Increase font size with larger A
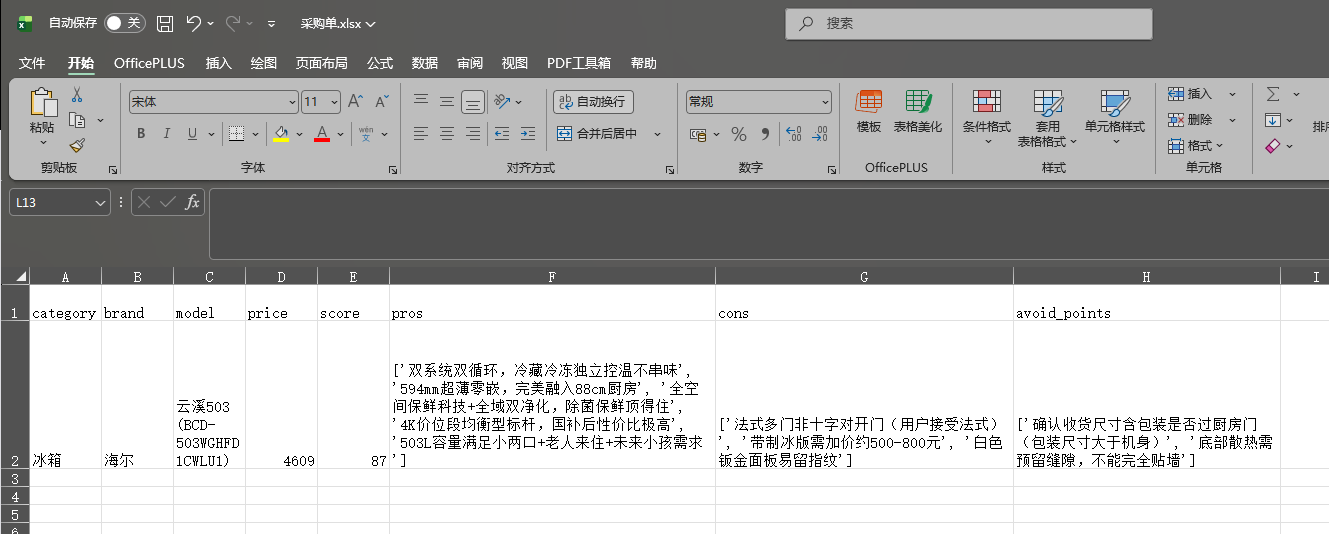Image resolution: width=1329 pixels, height=534 pixels. 355,101
